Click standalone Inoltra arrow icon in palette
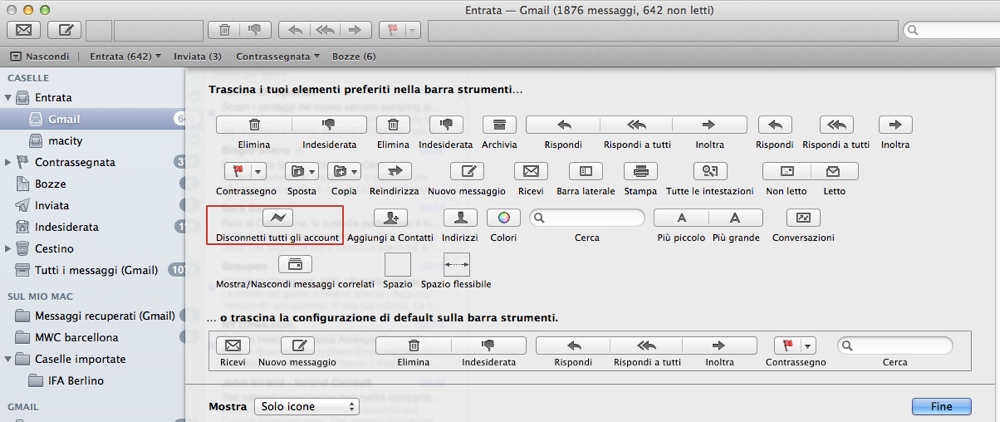The image size is (1000, 422). point(895,124)
